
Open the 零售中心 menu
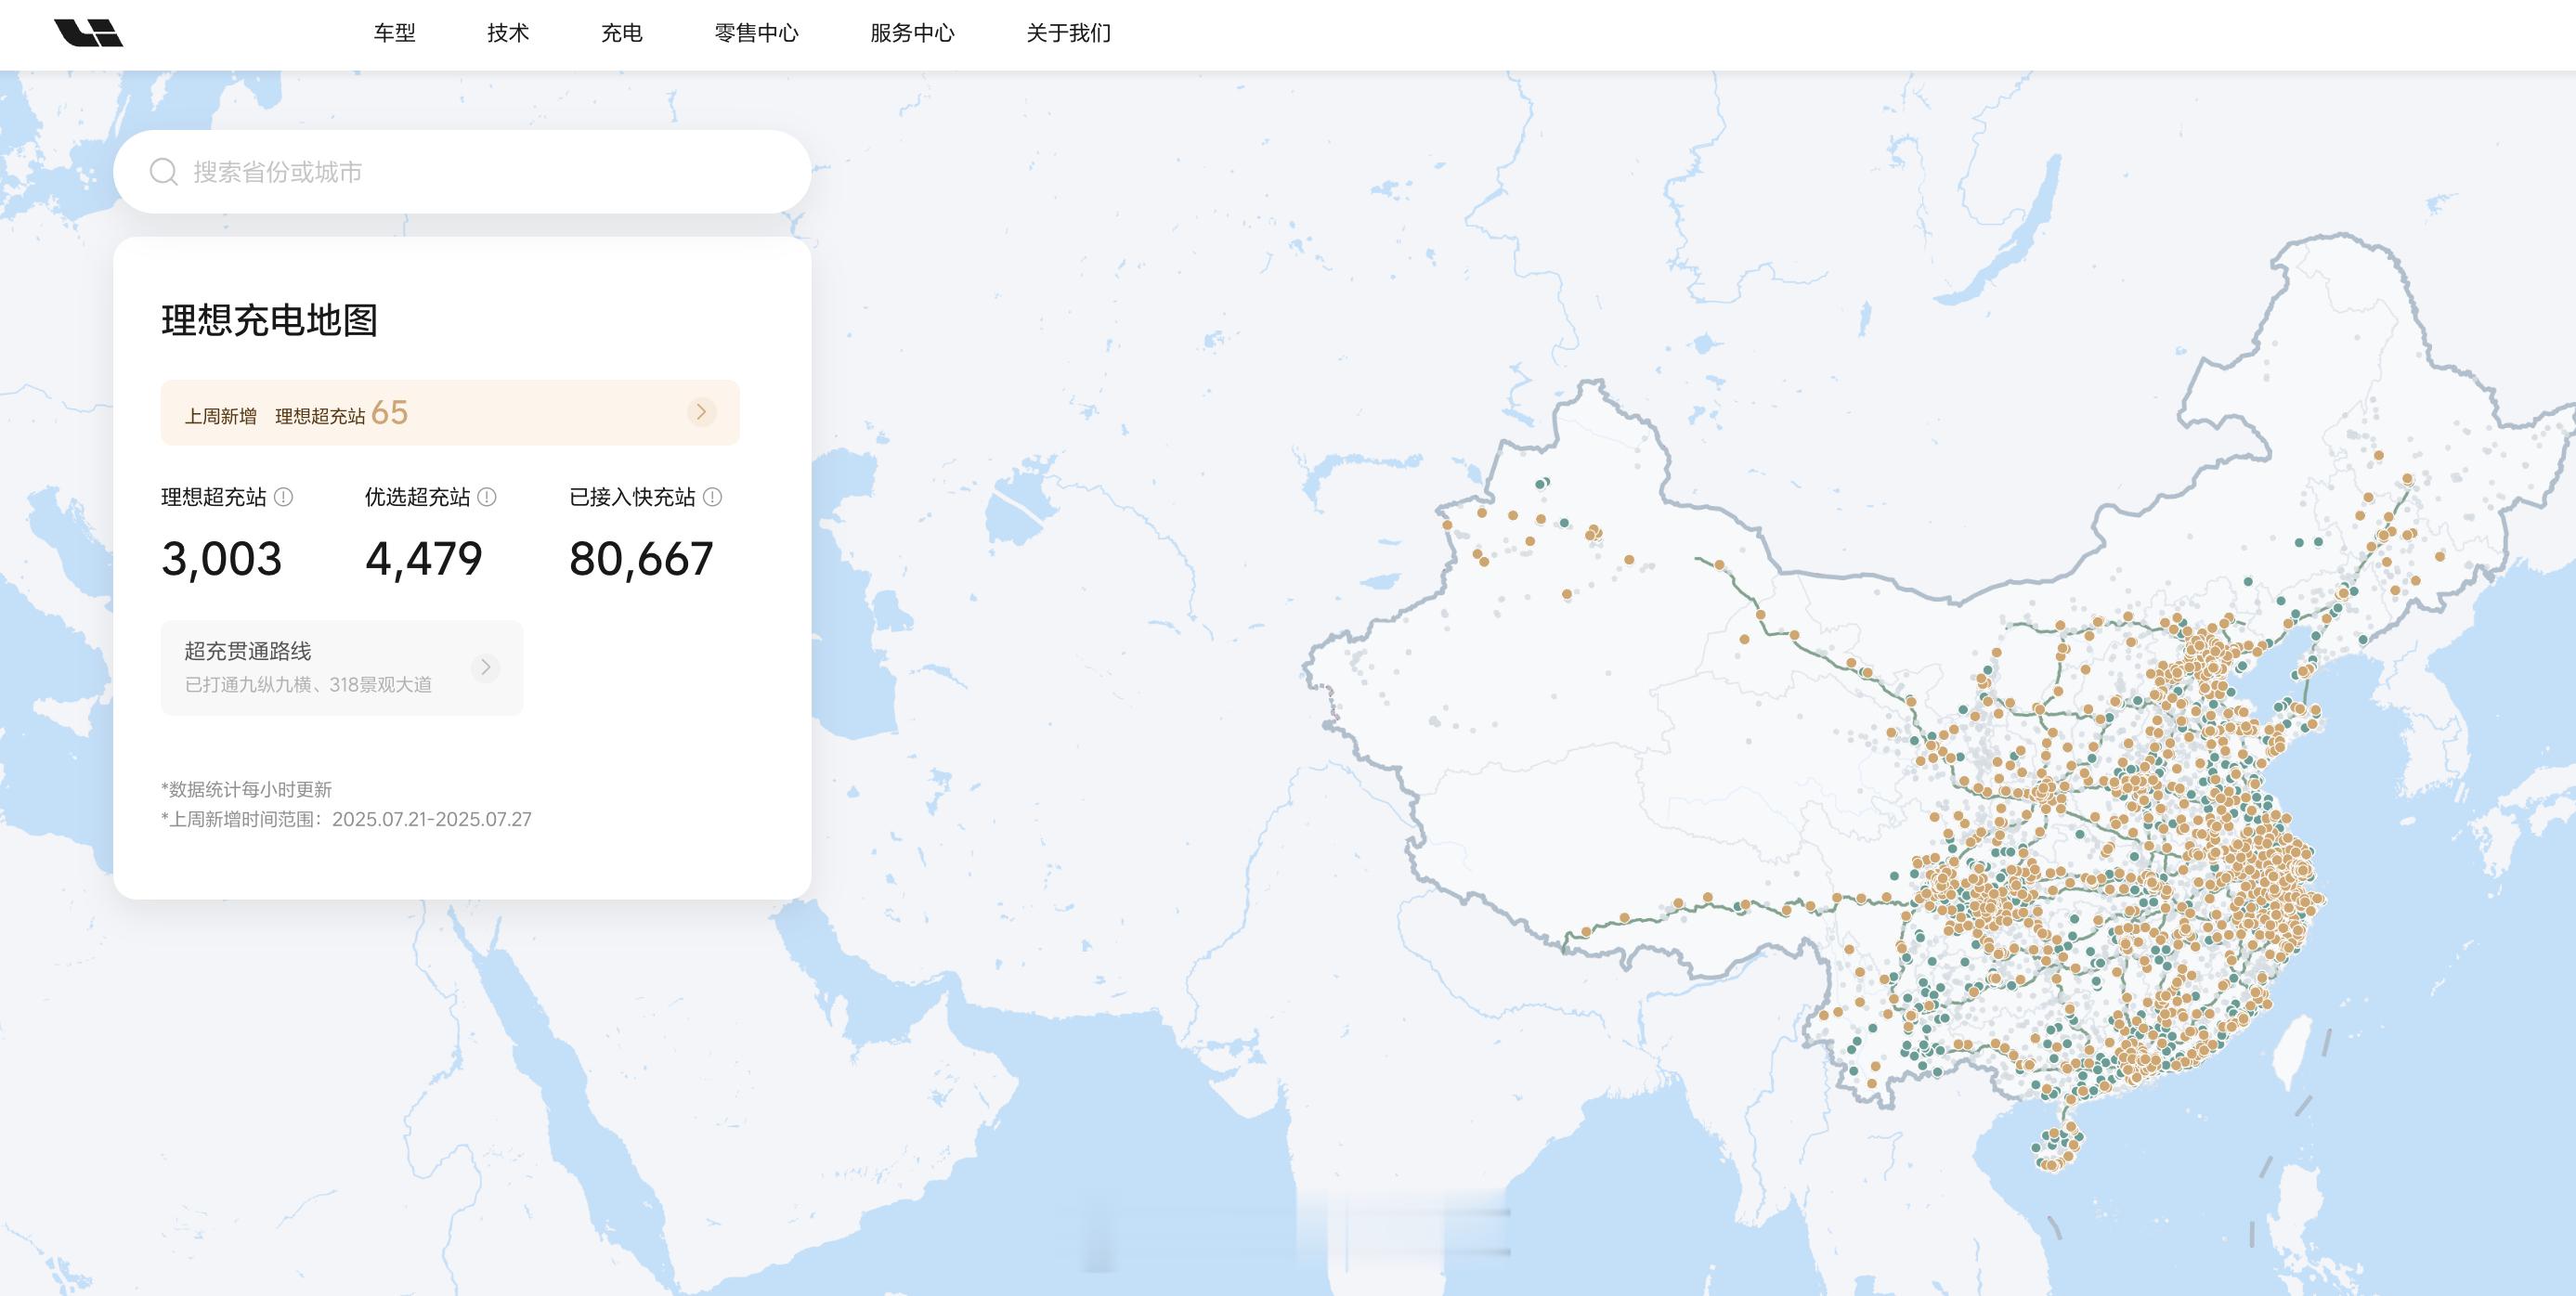[756, 33]
